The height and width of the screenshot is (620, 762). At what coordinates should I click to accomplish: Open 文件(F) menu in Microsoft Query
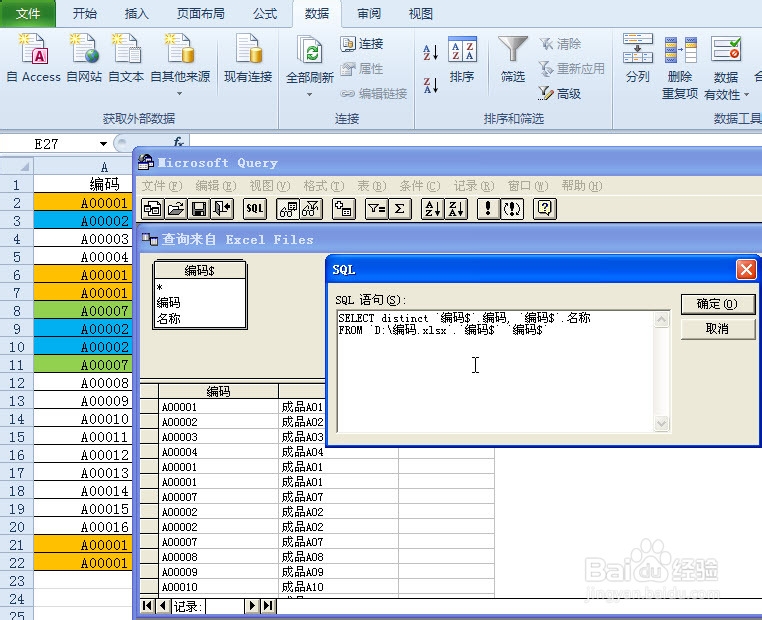coord(162,186)
